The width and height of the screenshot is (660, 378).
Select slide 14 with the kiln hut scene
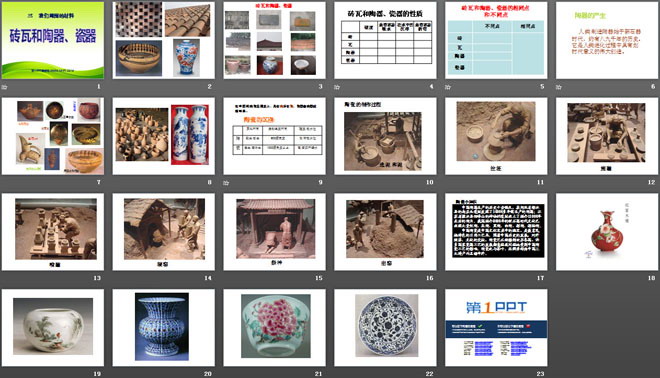coord(164,232)
